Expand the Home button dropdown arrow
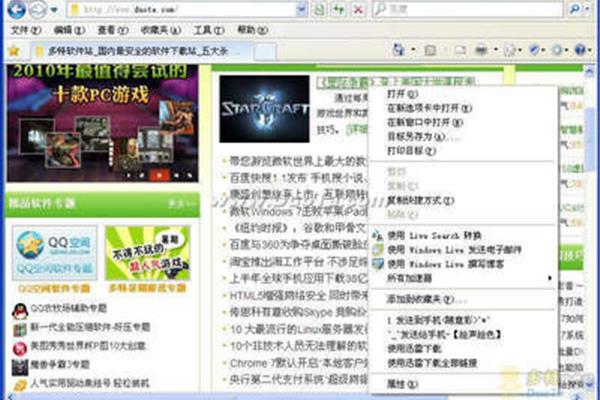 [x=413, y=50]
